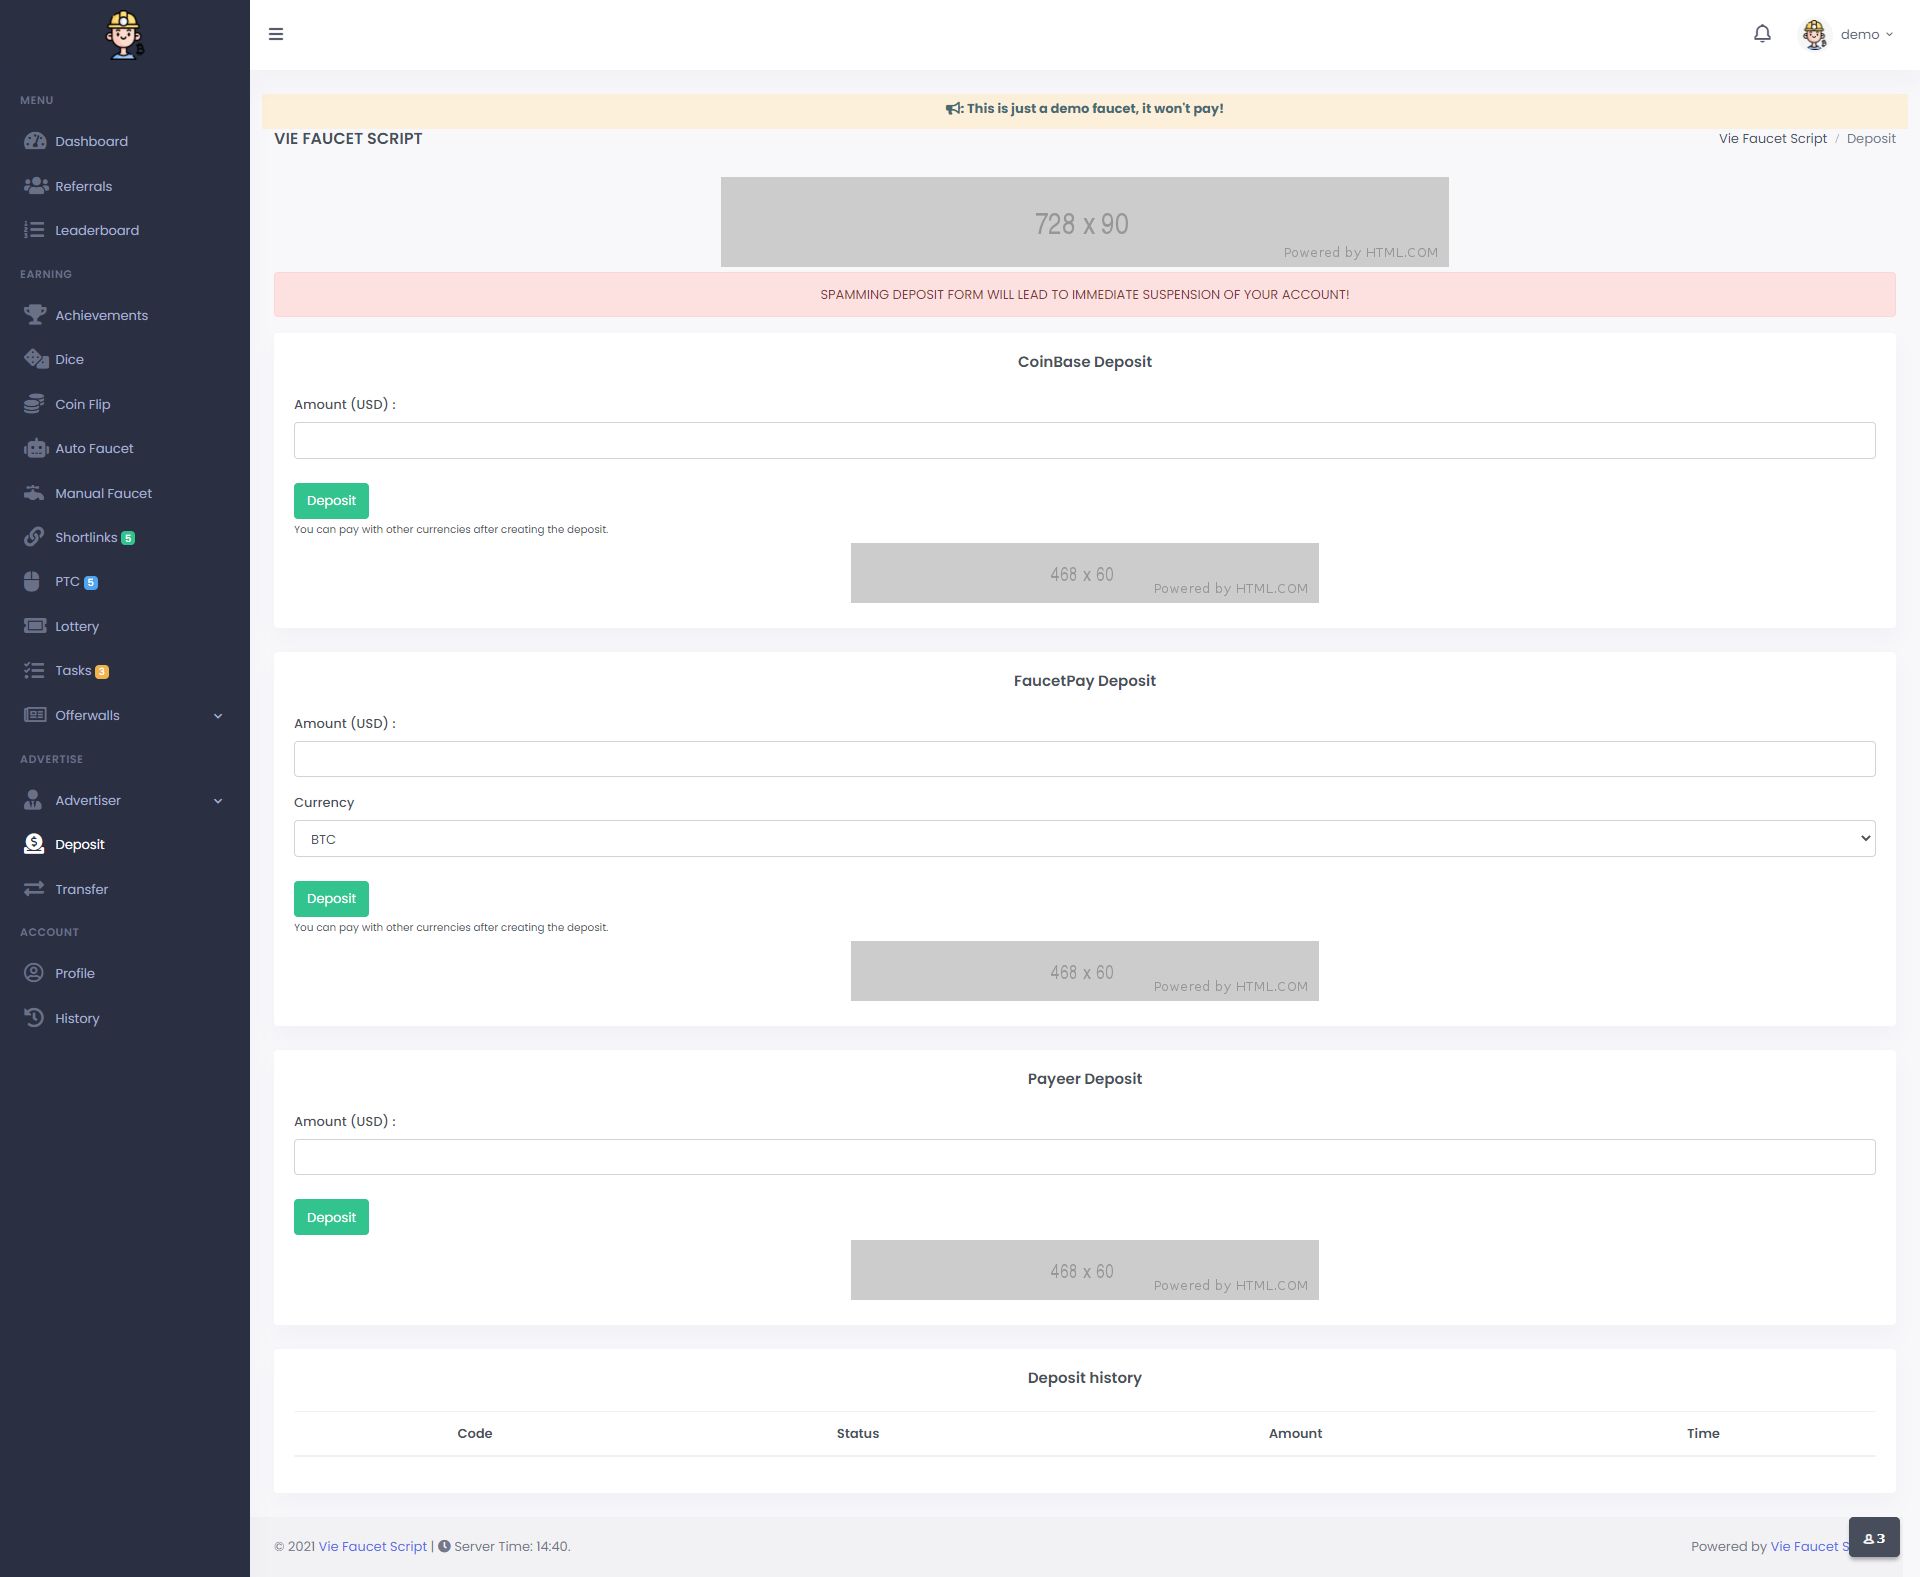Viewport: 1920px width, 1577px height.
Task: Go to the Transfer menu item
Action: pos(81,889)
